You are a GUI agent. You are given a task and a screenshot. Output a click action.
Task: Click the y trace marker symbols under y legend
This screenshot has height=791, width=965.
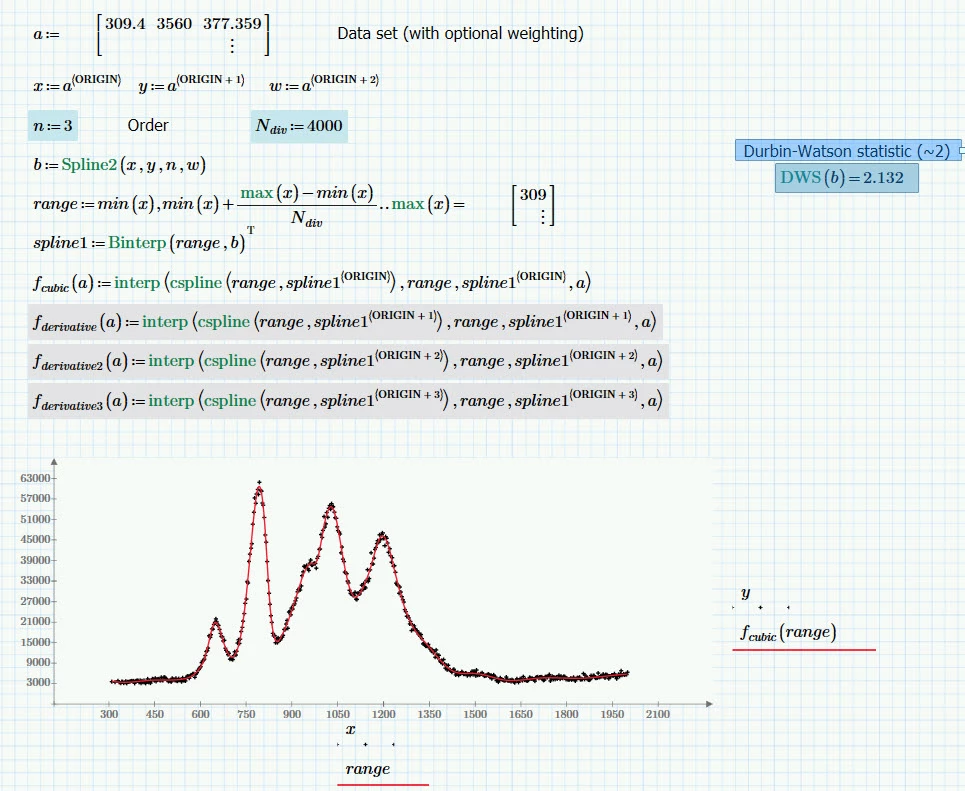click(761, 608)
